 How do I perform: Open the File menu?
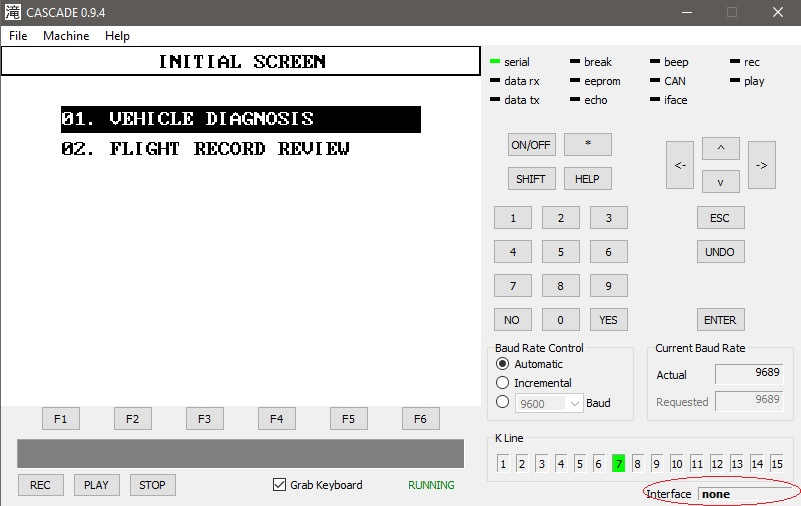point(18,36)
